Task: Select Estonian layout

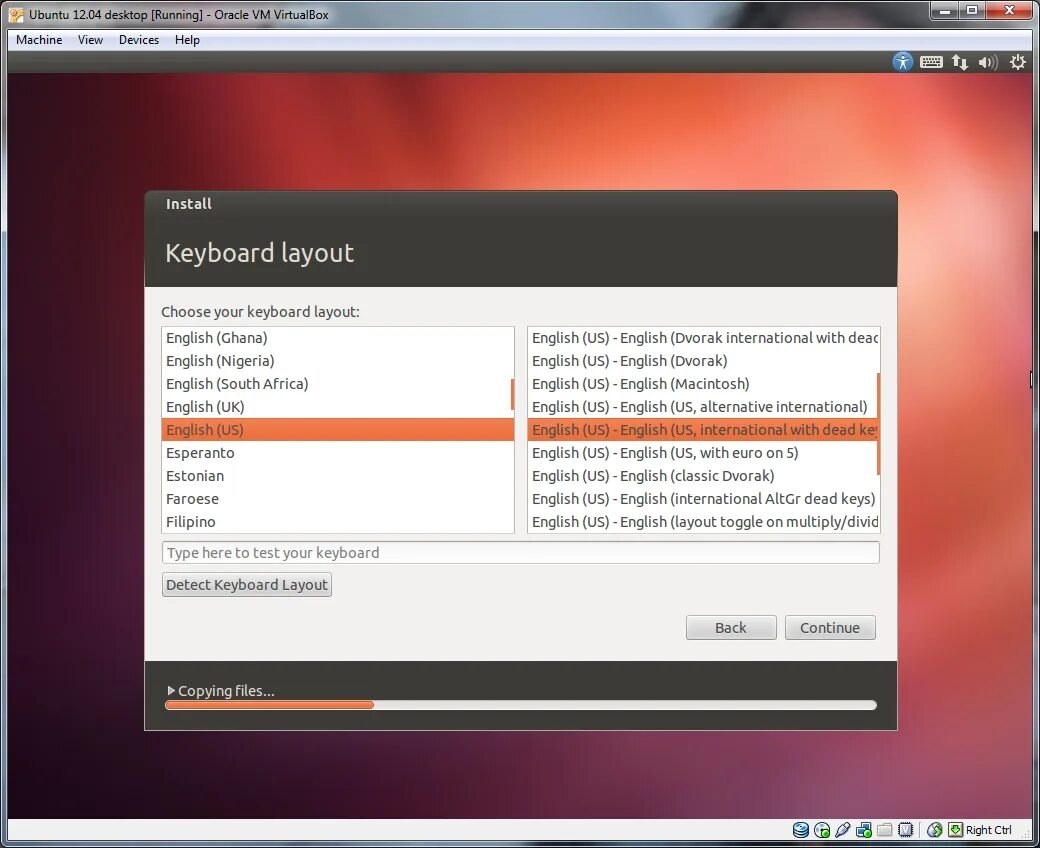Action: [338, 475]
